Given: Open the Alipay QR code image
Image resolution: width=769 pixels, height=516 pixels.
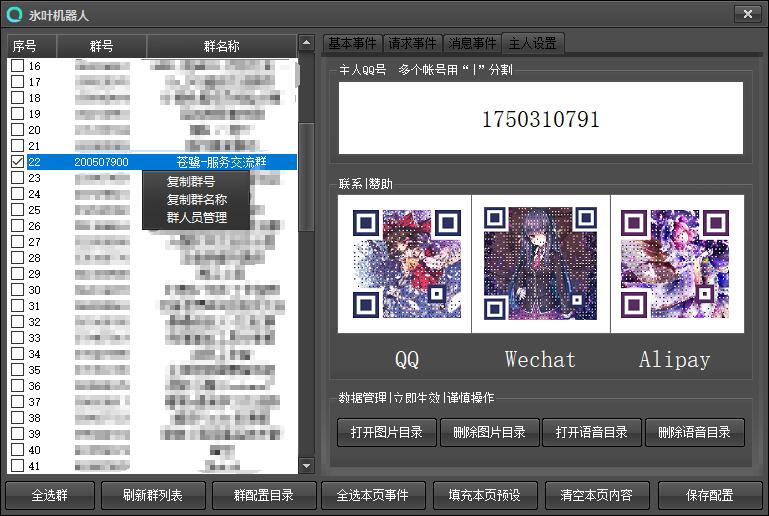Looking at the screenshot, I should [675, 264].
